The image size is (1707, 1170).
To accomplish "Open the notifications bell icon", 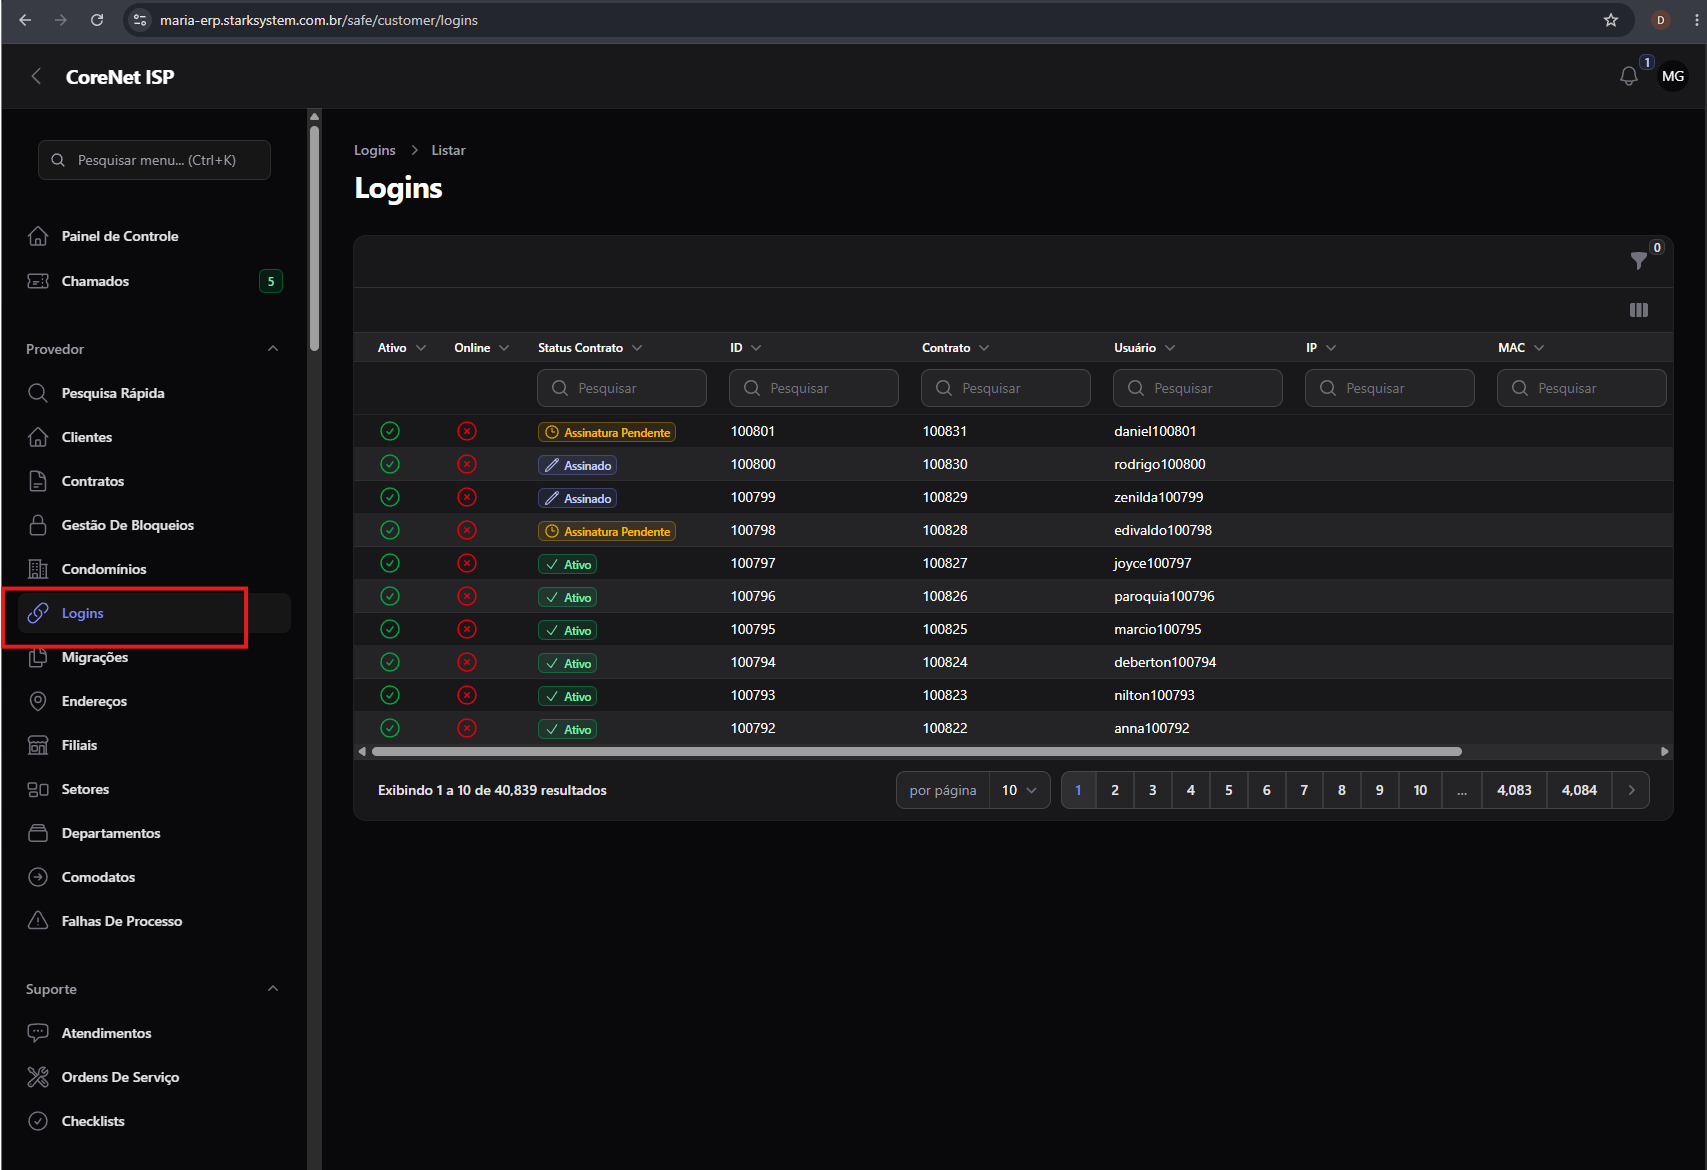I will tap(1628, 76).
